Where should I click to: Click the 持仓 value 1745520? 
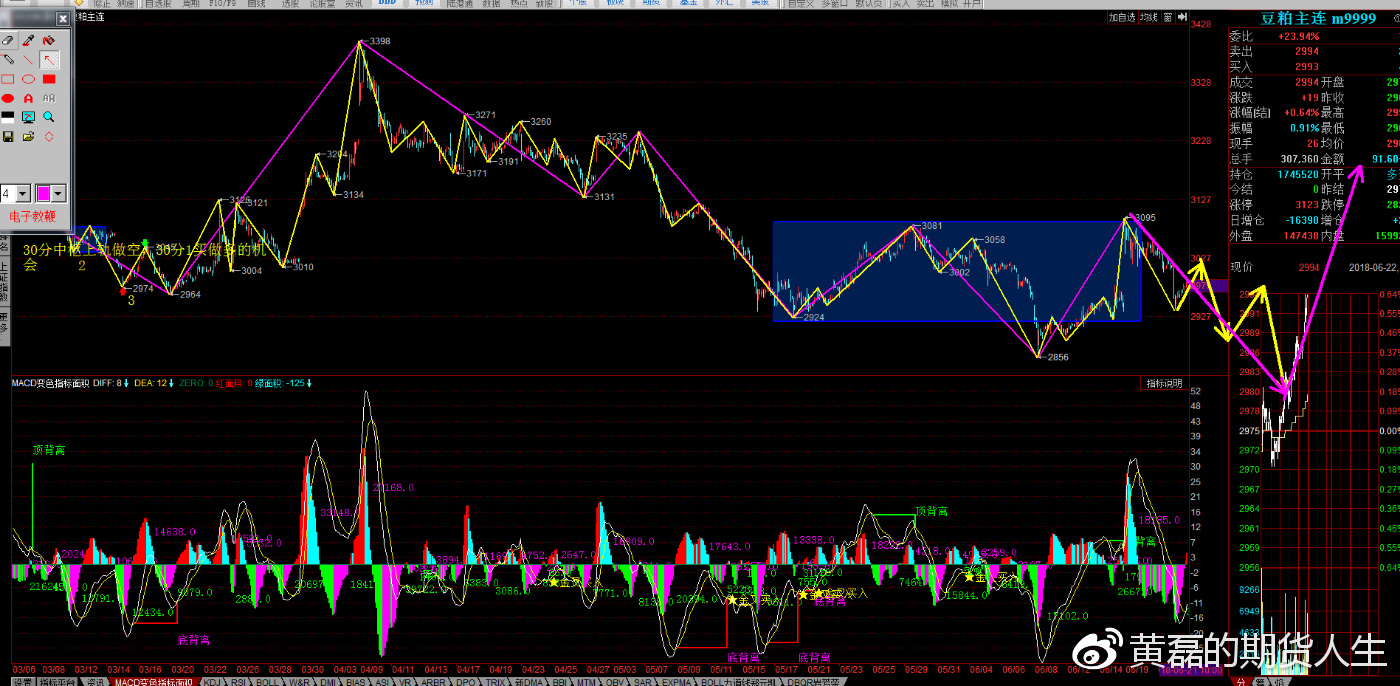1299,174
